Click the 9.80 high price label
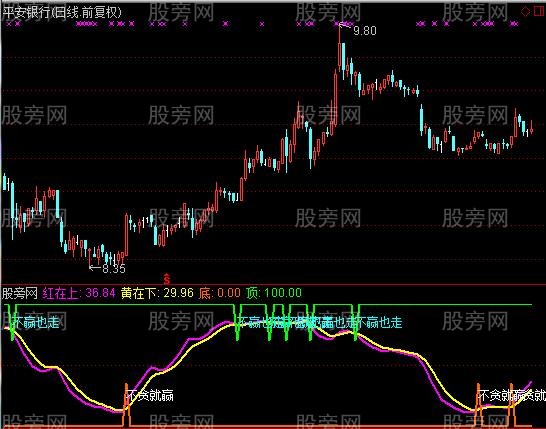The image size is (546, 429). pos(365,31)
